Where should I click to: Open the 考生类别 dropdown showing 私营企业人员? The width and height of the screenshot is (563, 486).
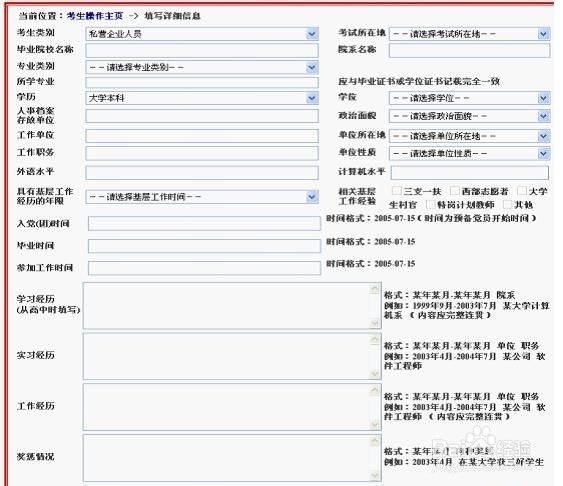202,34
